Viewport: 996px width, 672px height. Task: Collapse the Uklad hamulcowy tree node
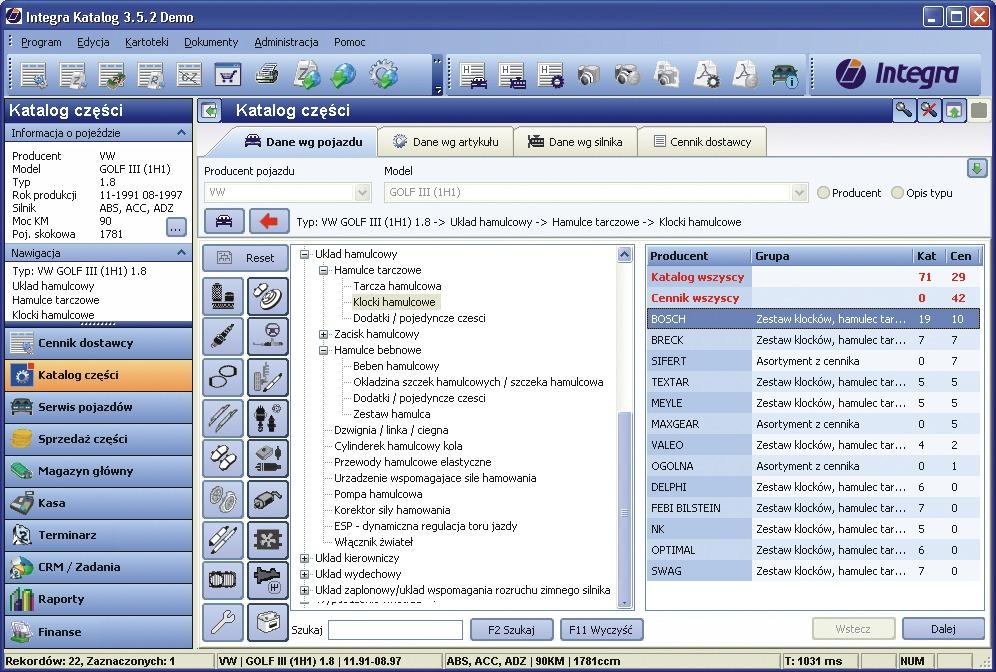point(304,254)
